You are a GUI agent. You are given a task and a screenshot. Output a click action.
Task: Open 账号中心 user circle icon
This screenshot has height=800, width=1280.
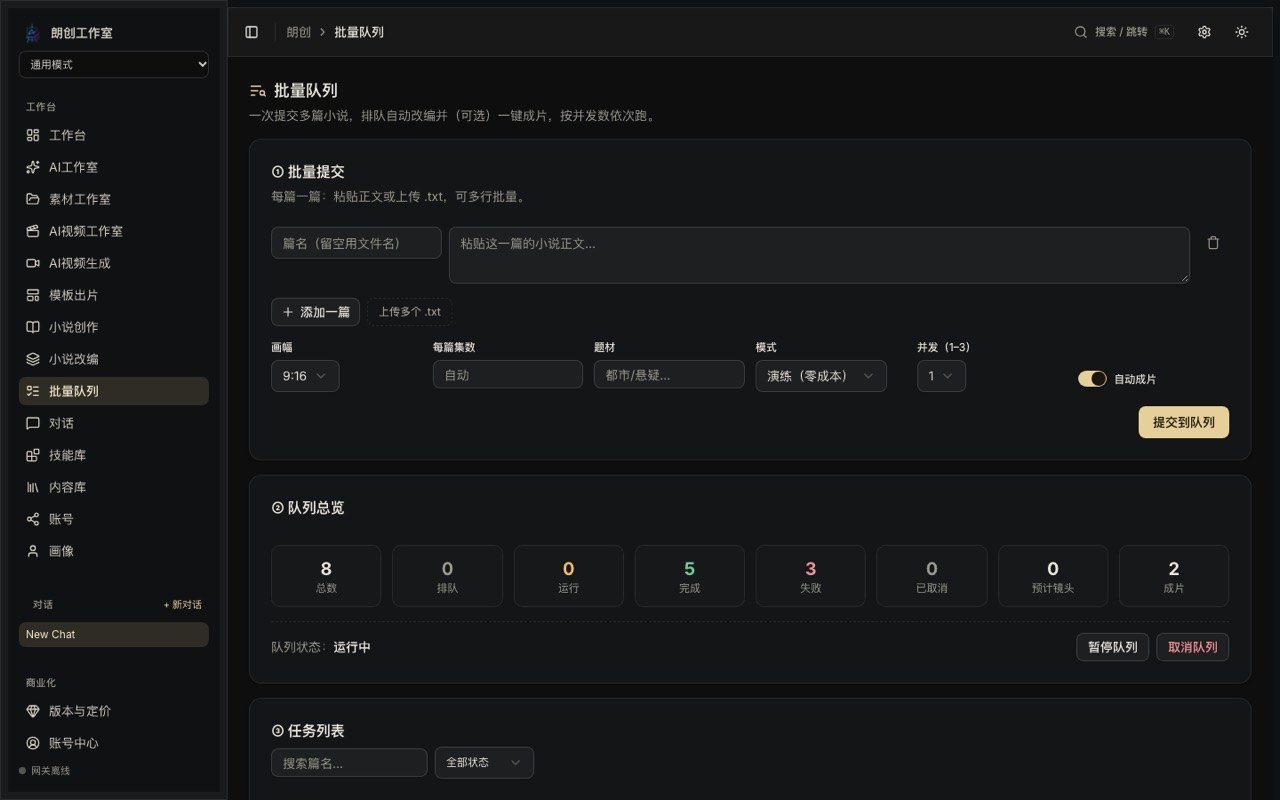pos(33,743)
